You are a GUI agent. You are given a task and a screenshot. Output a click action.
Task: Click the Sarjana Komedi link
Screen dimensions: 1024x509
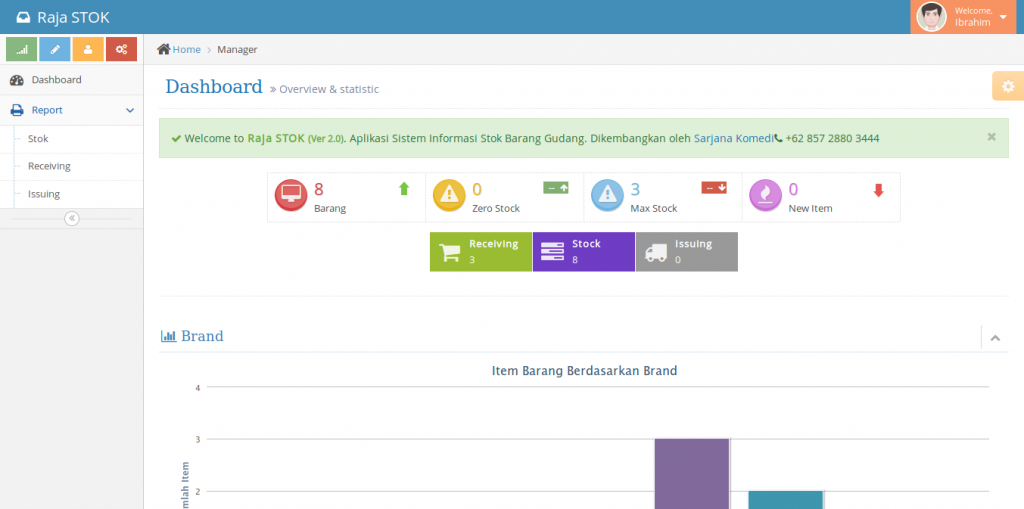point(733,139)
